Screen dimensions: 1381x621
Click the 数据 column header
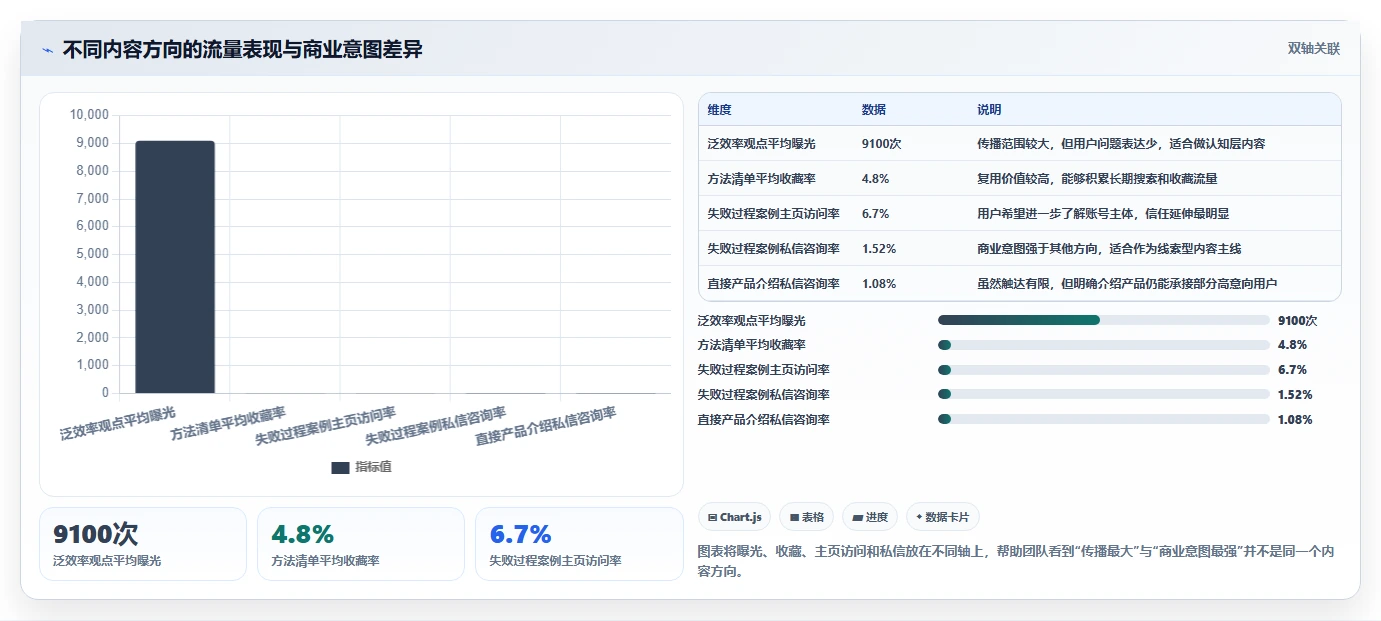(873, 110)
